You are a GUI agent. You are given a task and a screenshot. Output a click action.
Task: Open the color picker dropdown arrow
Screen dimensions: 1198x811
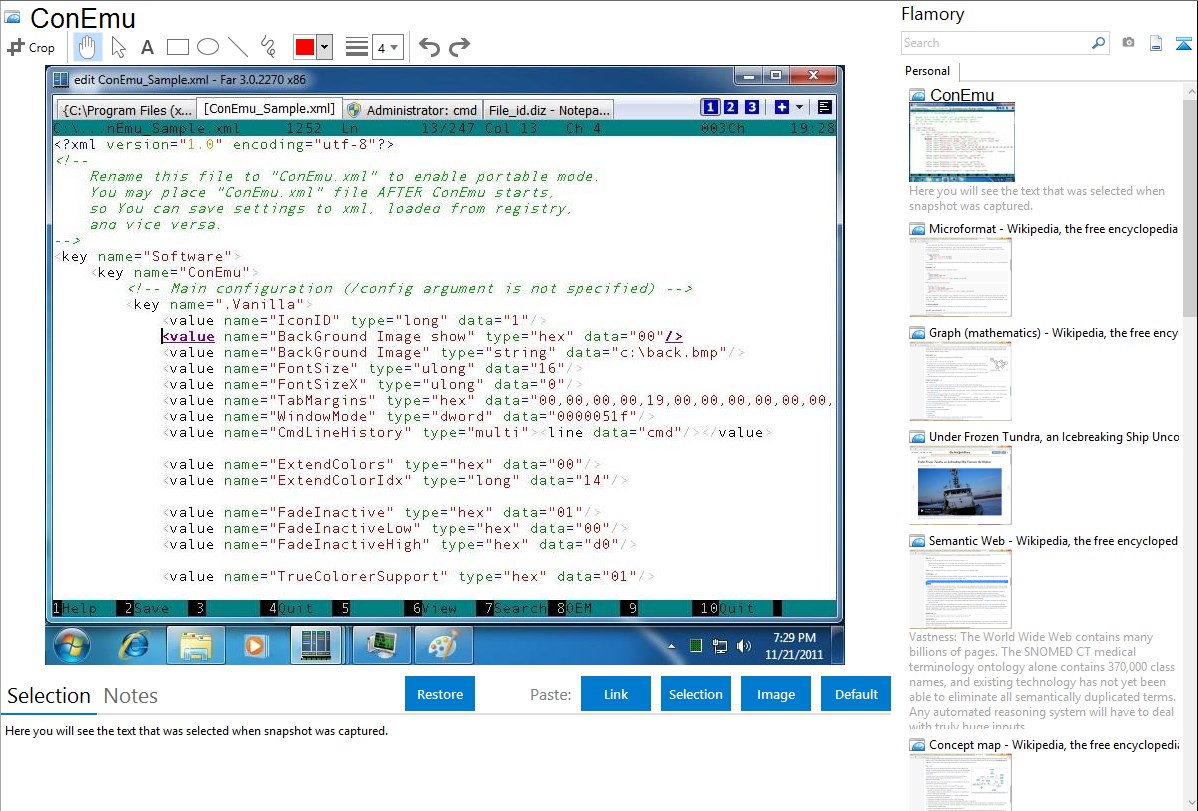tap(325, 47)
